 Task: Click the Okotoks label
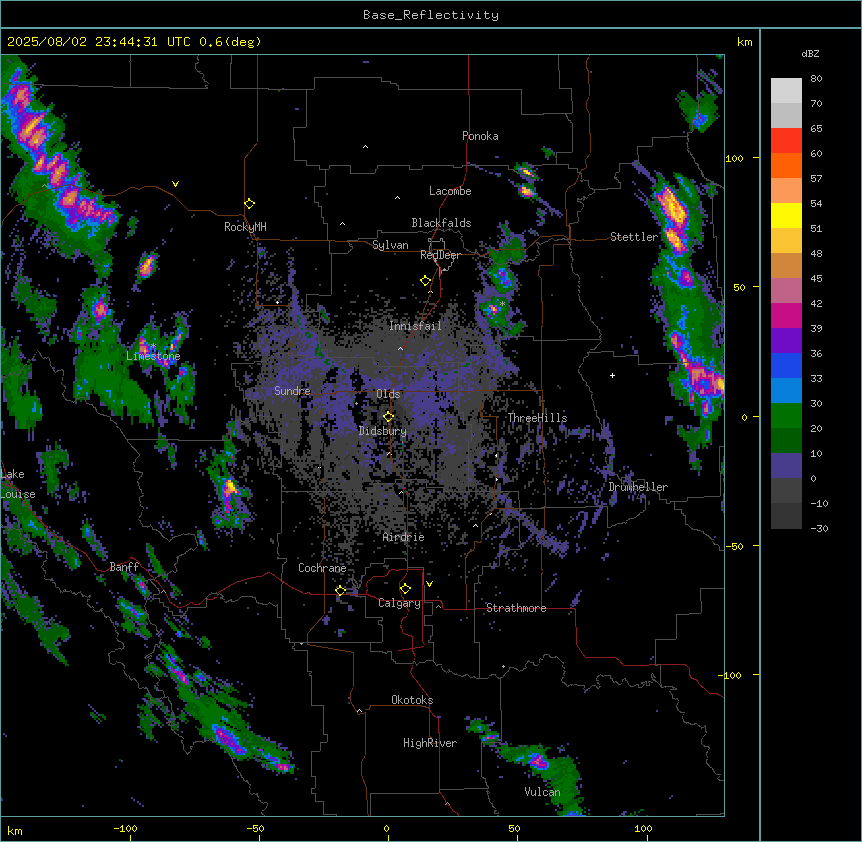[412, 700]
